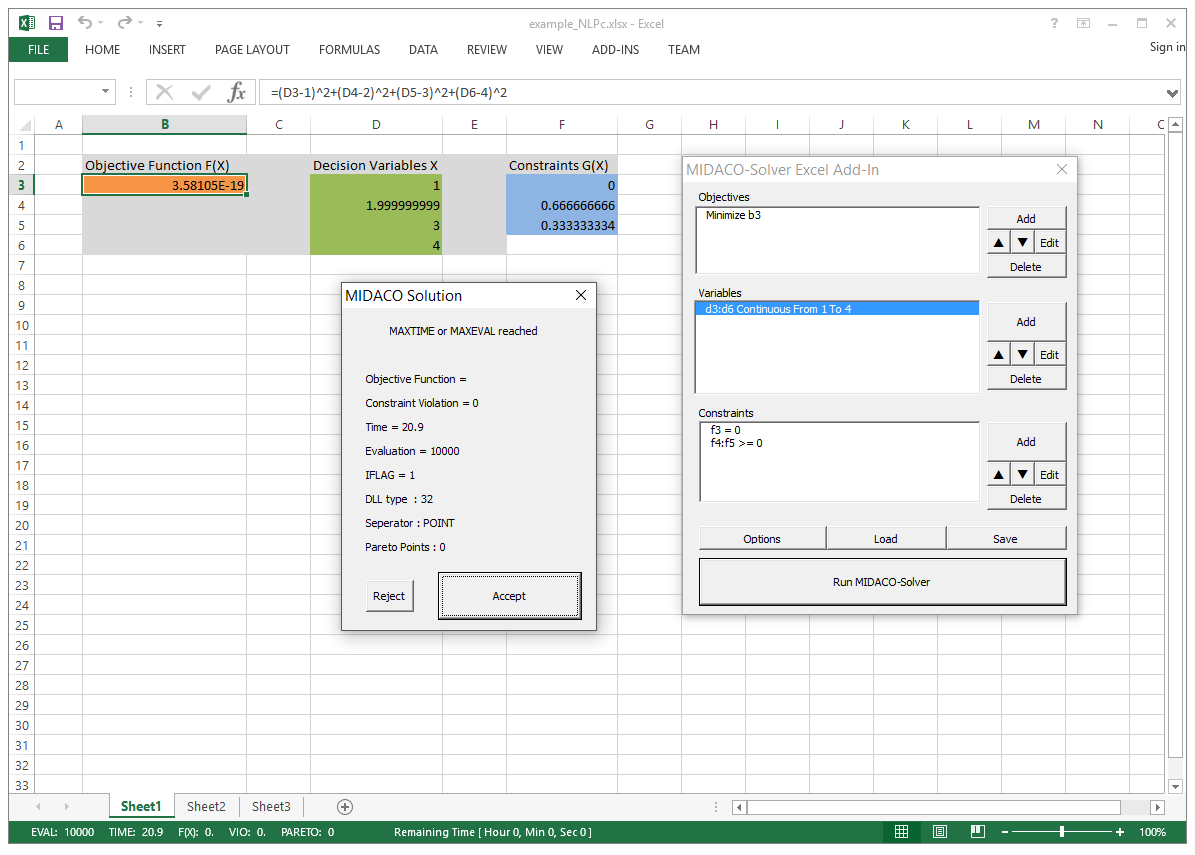Close the MIDACO Solution dialog
The height and width of the screenshot is (855, 1195).
click(581, 296)
